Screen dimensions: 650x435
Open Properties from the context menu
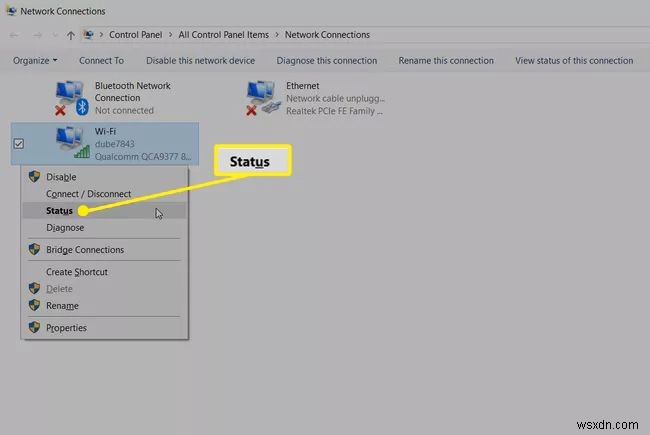click(105, 328)
